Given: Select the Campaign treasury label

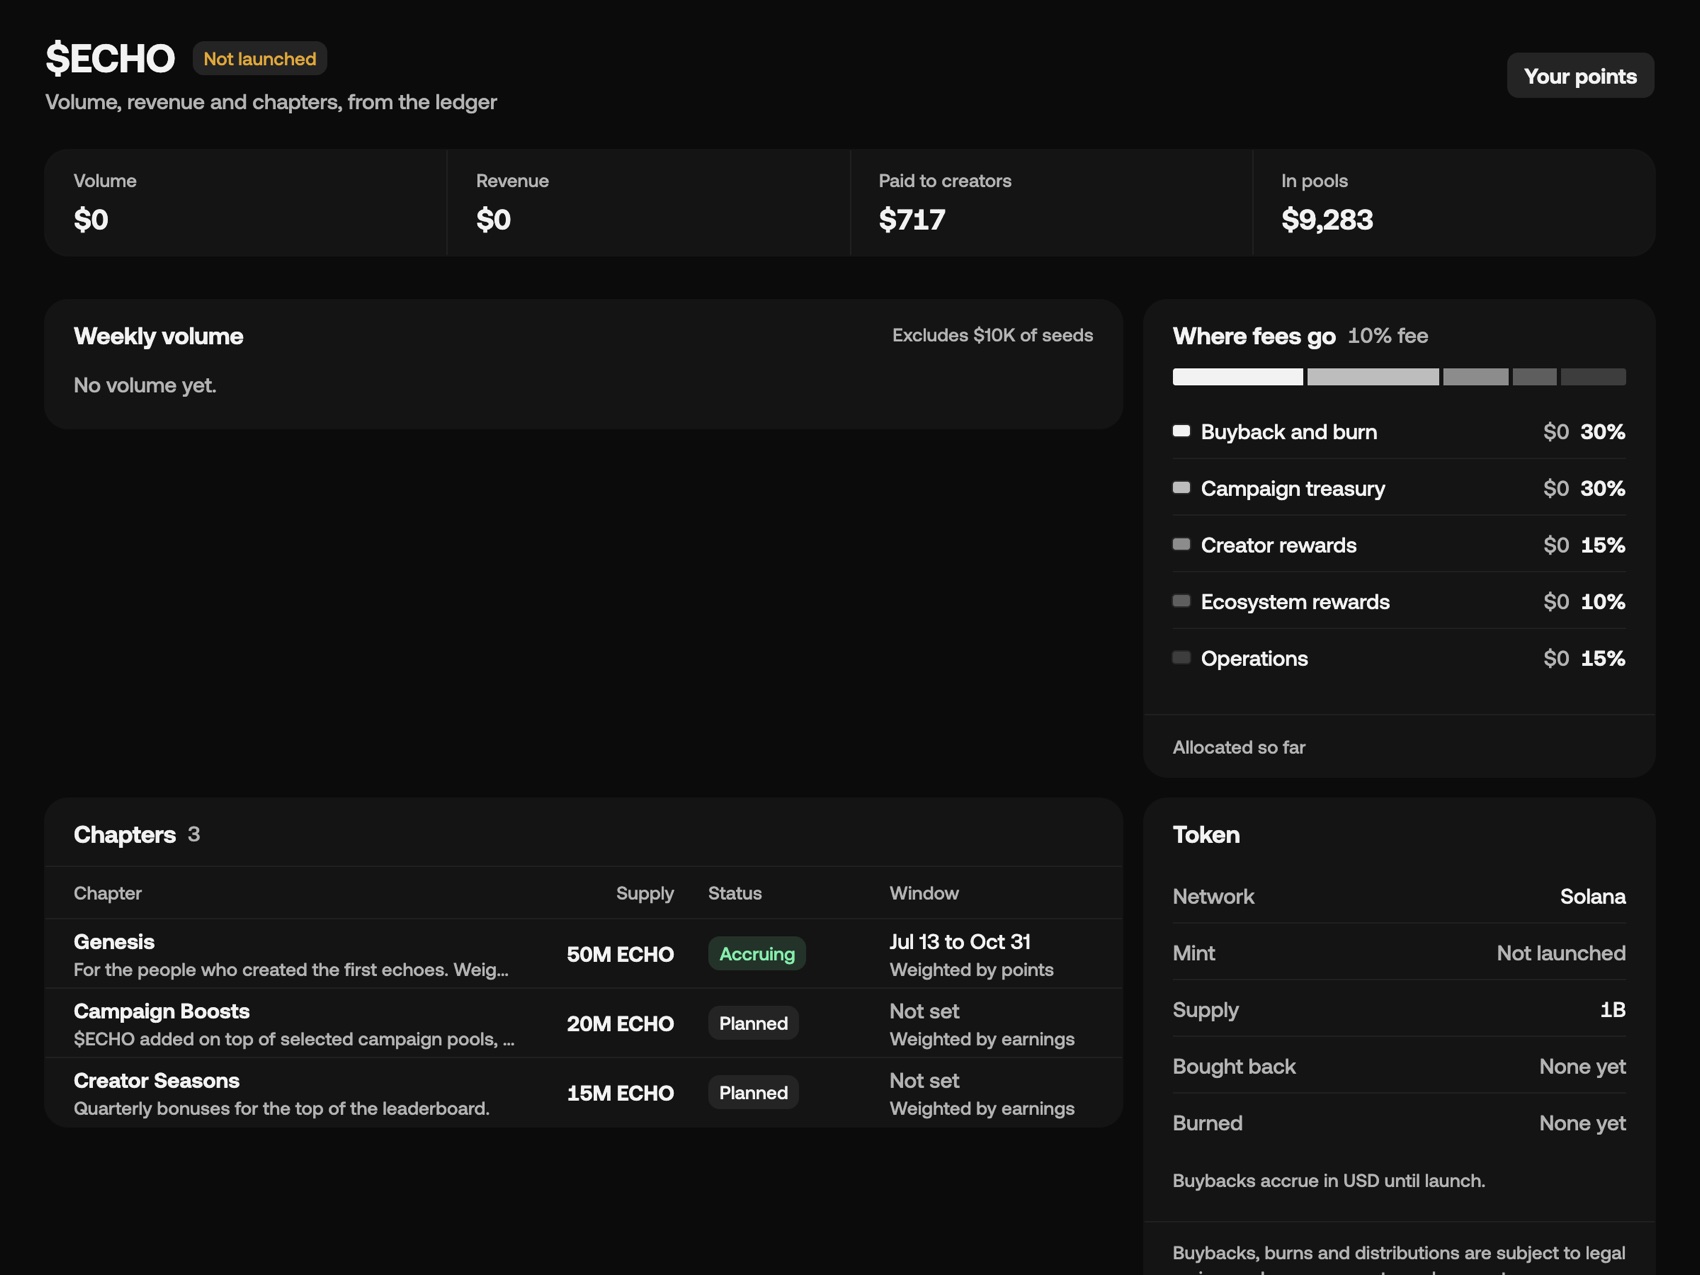Looking at the screenshot, I should (1293, 489).
